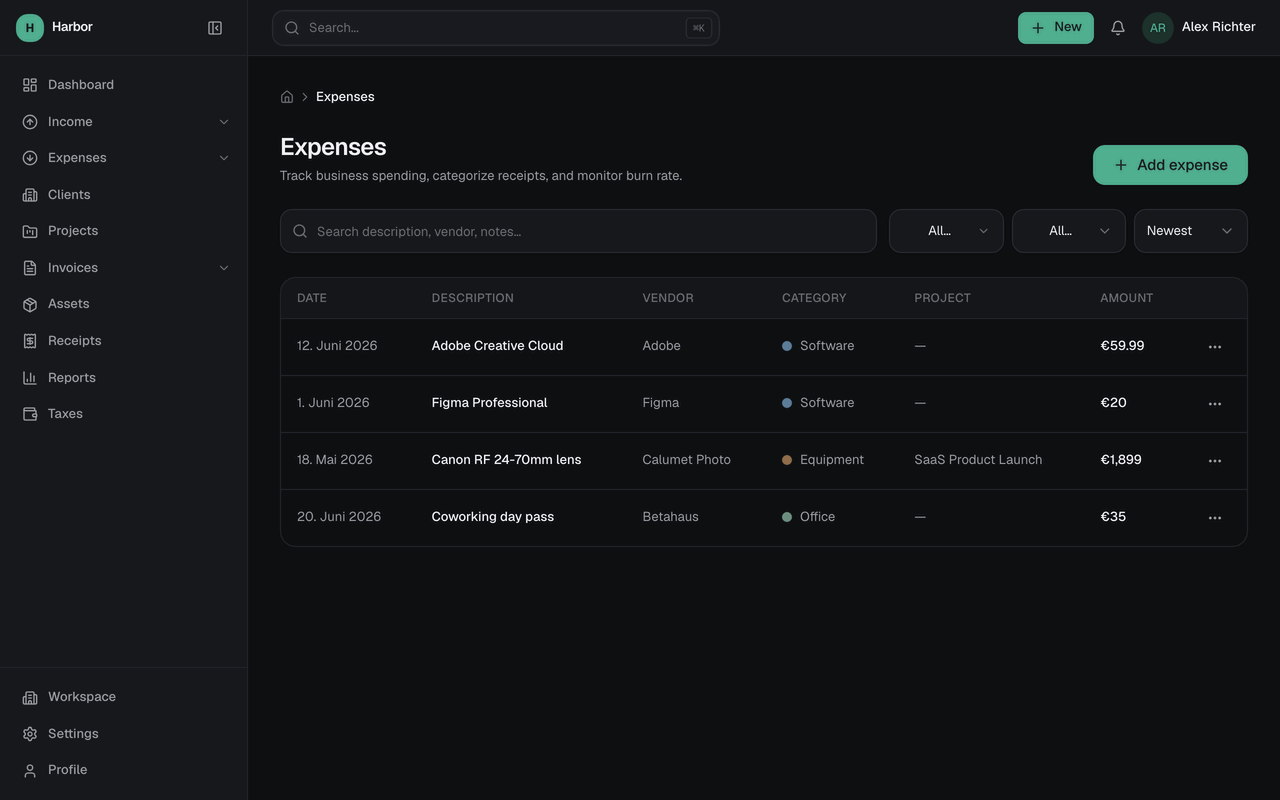Image resolution: width=1280 pixels, height=800 pixels.
Task: Click the Reports bar chart icon
Action: click(x=30, y=378)
